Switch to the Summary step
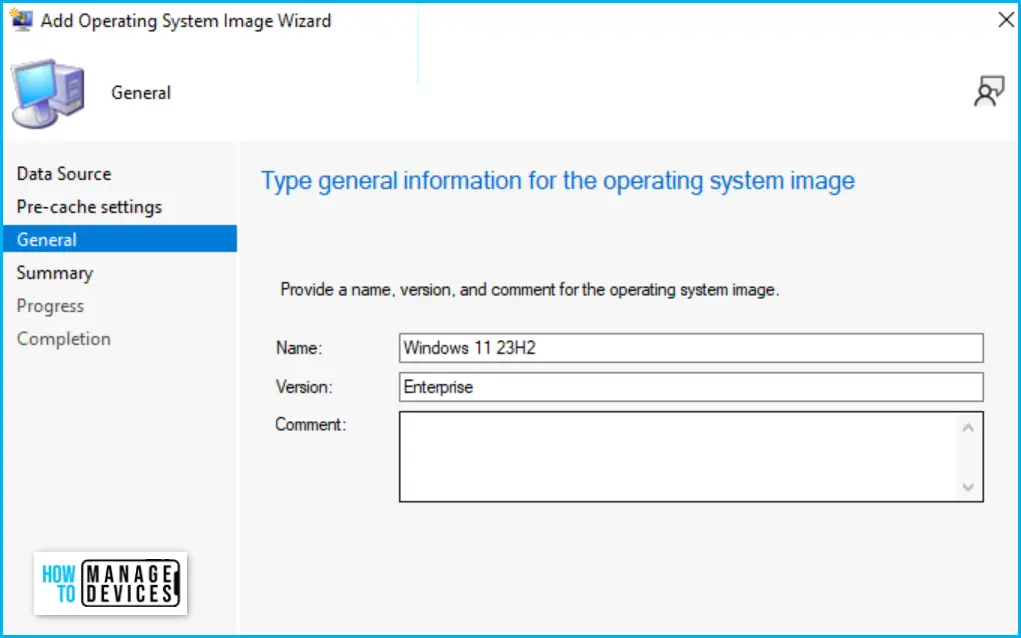Screen dimensions: 1021x638 [x=55, y=273]
